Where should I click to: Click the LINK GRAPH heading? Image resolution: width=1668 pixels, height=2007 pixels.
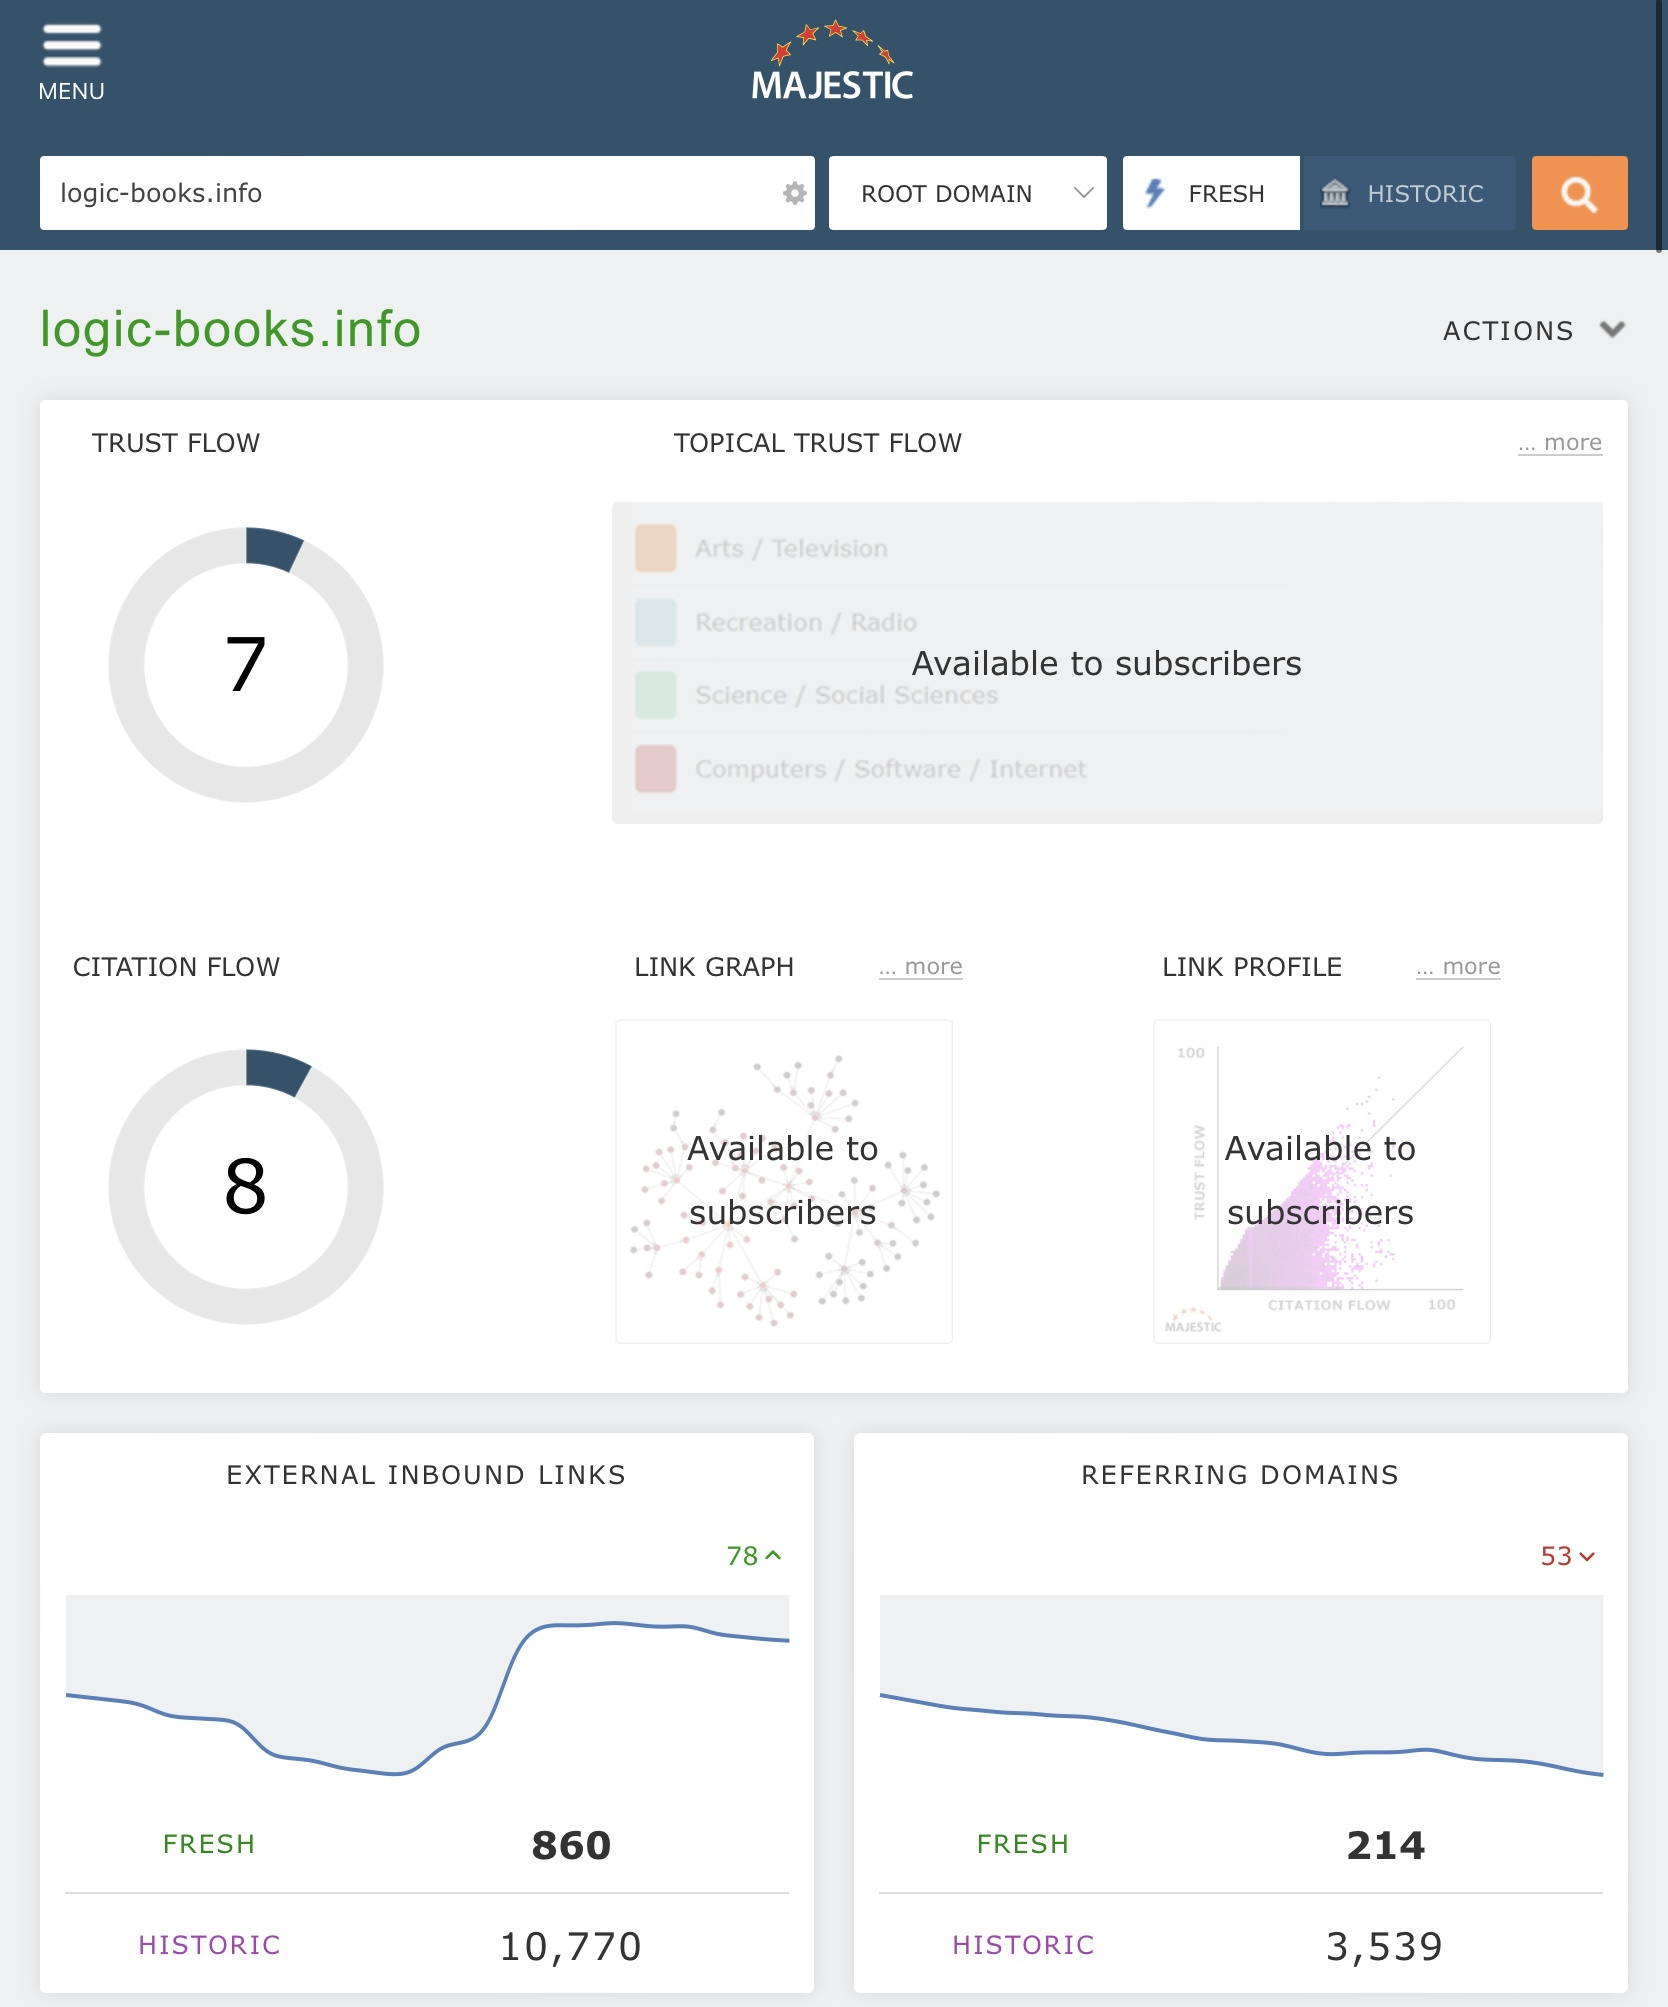(x=714, y=967)
